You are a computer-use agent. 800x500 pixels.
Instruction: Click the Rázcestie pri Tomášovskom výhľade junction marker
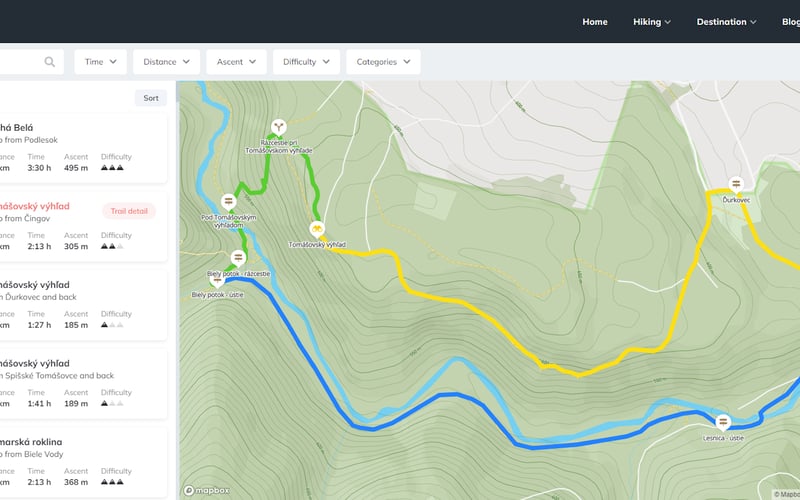coord(279,127)
